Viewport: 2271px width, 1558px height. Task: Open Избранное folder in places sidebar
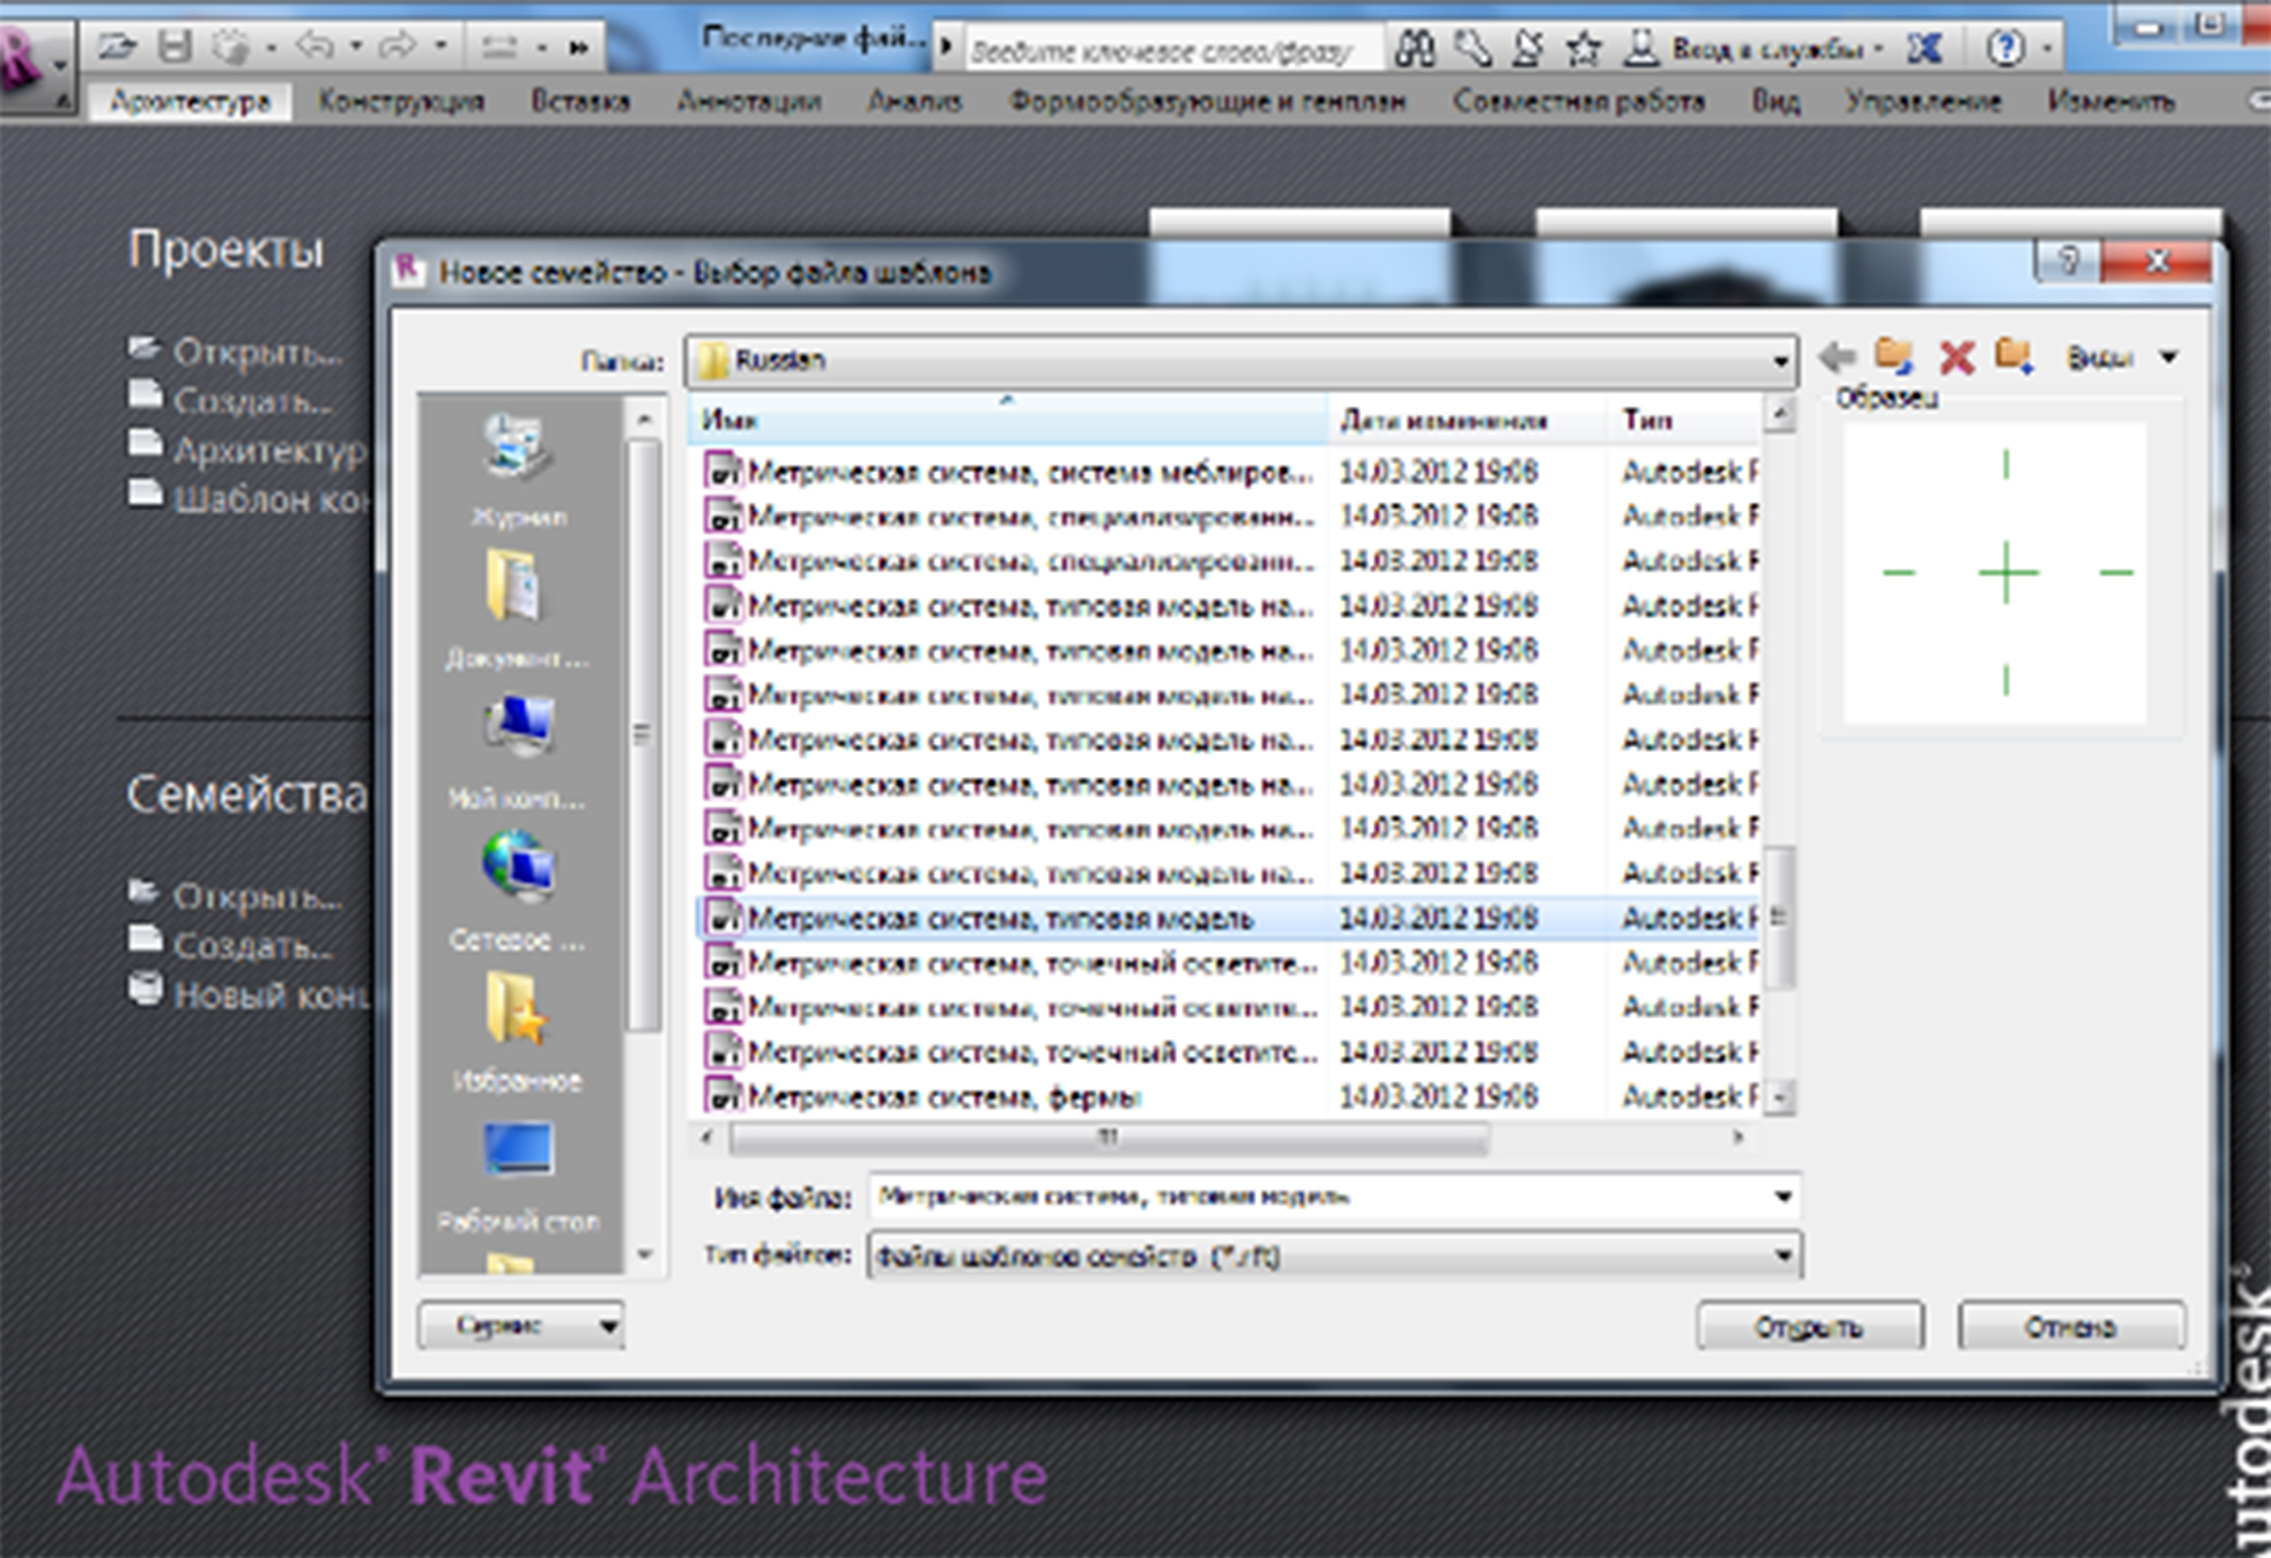(x=517, y=1032)
